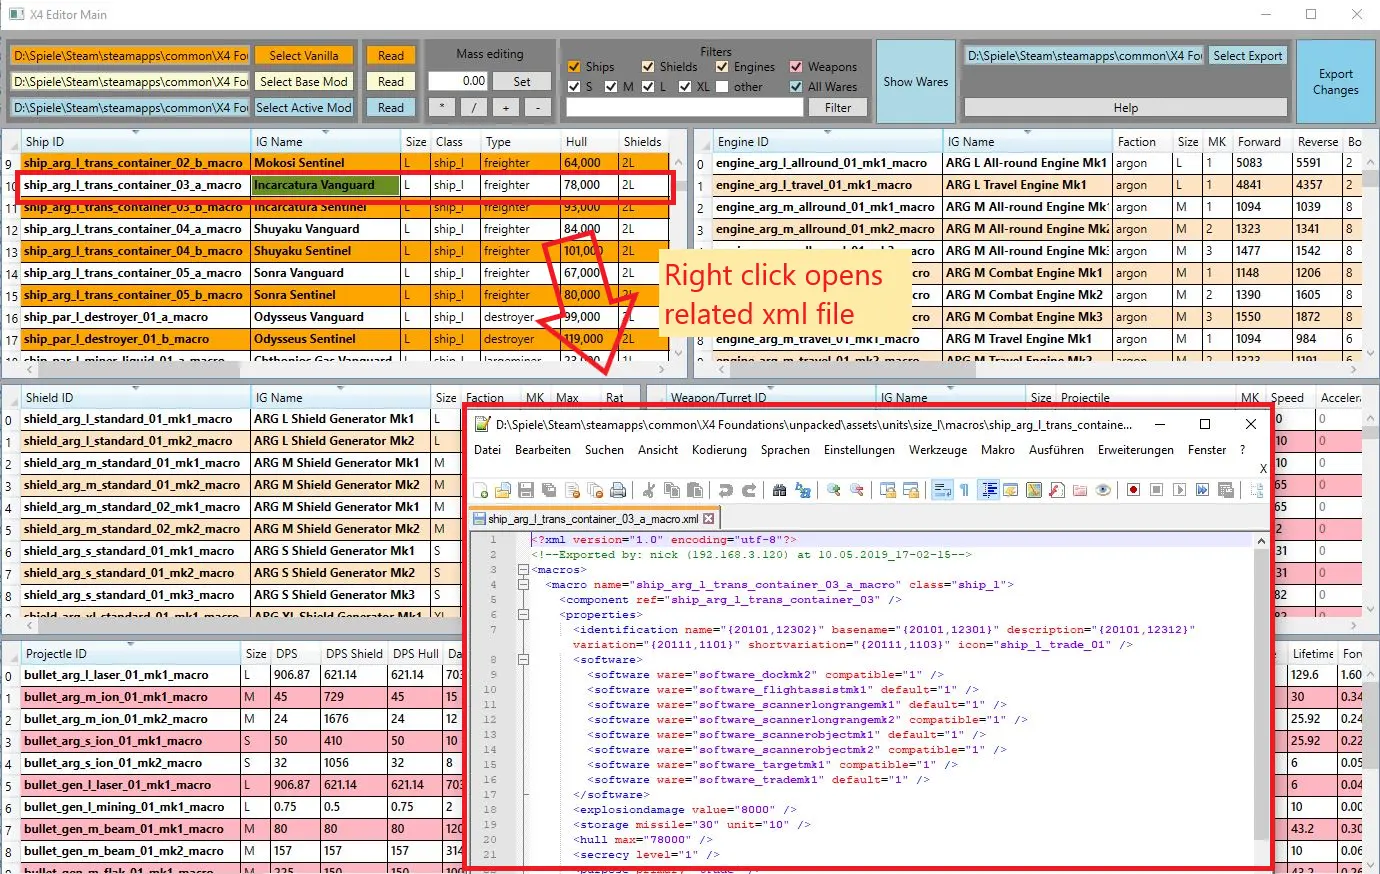Screen dimensions: 1380x874
Task: Open the Bearbeiten menu
Action: (543, 450)
